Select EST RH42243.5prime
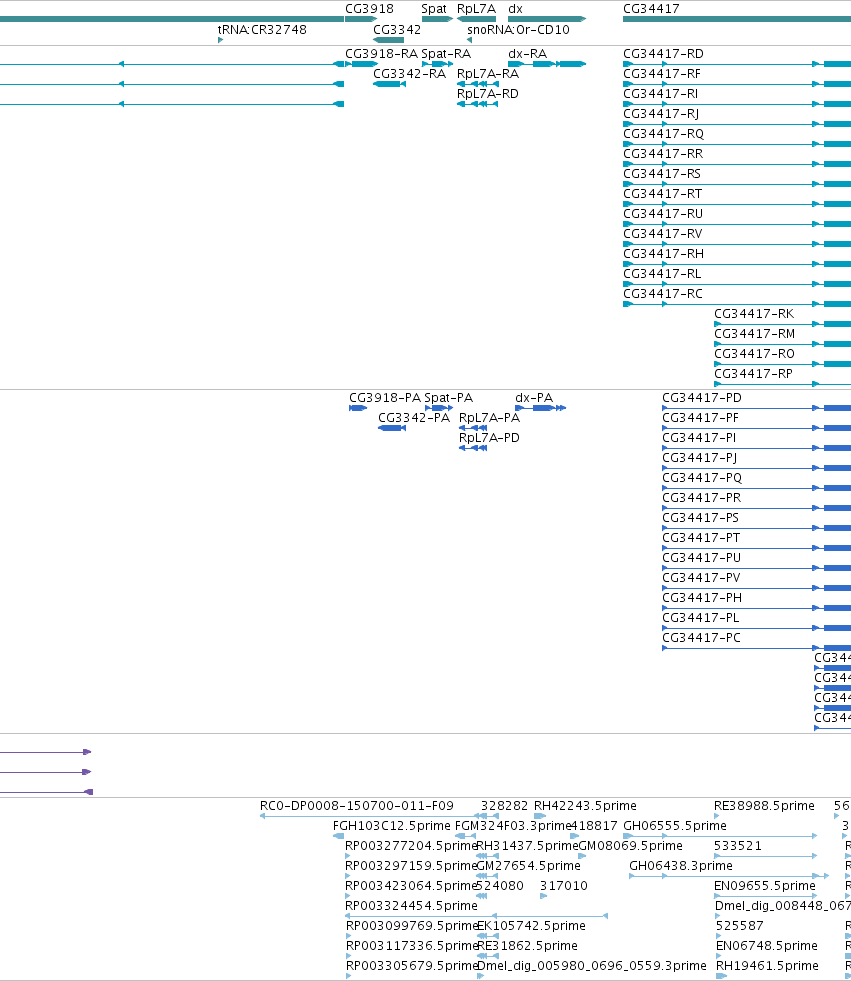The height and width of the screenshot is (981, 851). pos(585,806)
